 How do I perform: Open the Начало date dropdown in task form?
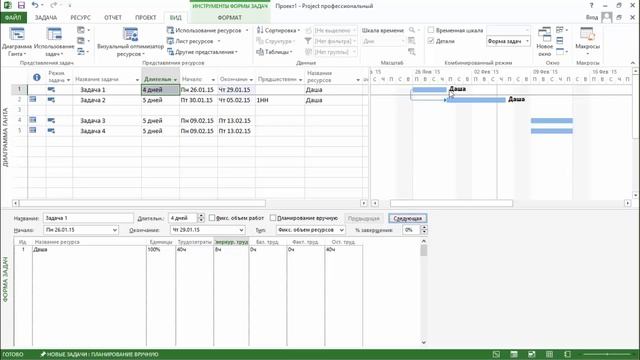tap(115, 230)
